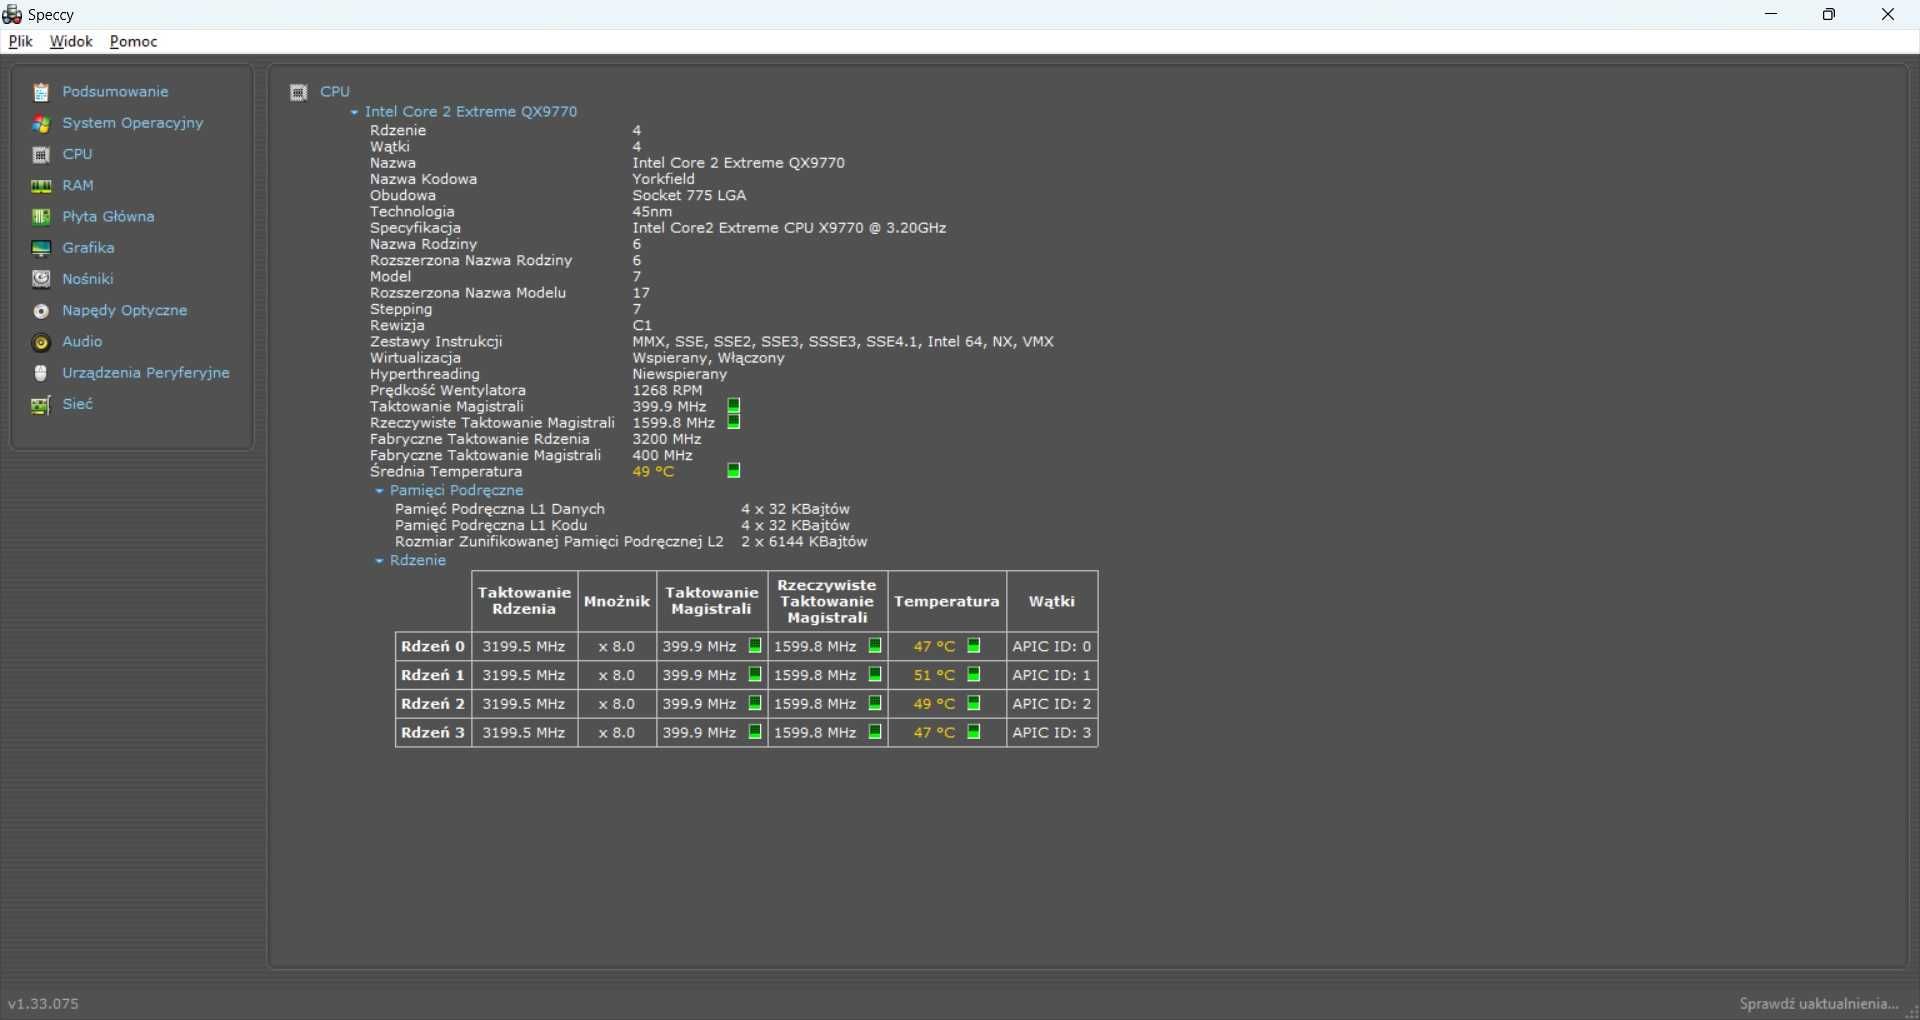Collapse the Pamięci Podręczne section
1920x1020 pixels.
pyautogui.click(x=379, y=491)
